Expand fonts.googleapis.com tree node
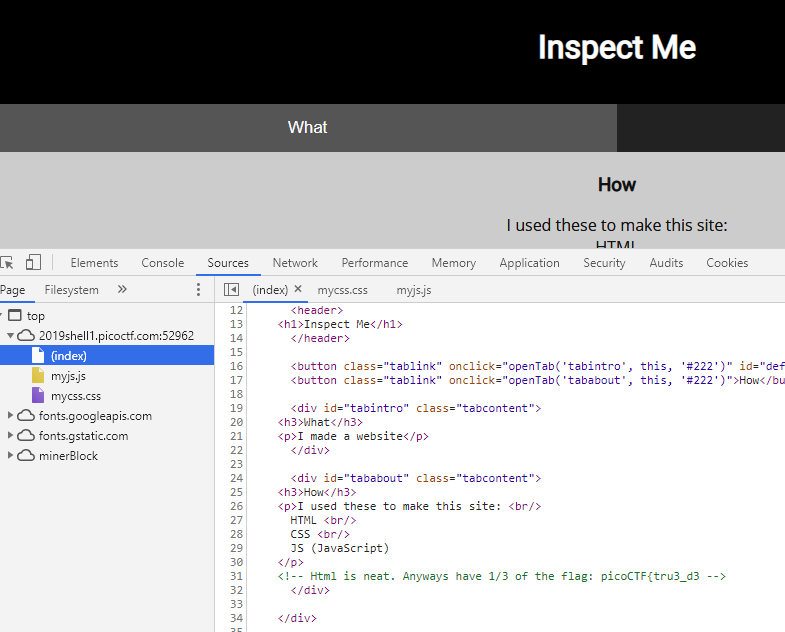Image resolution: width=785 pixels, height=632 pixels. coord(10,415)
